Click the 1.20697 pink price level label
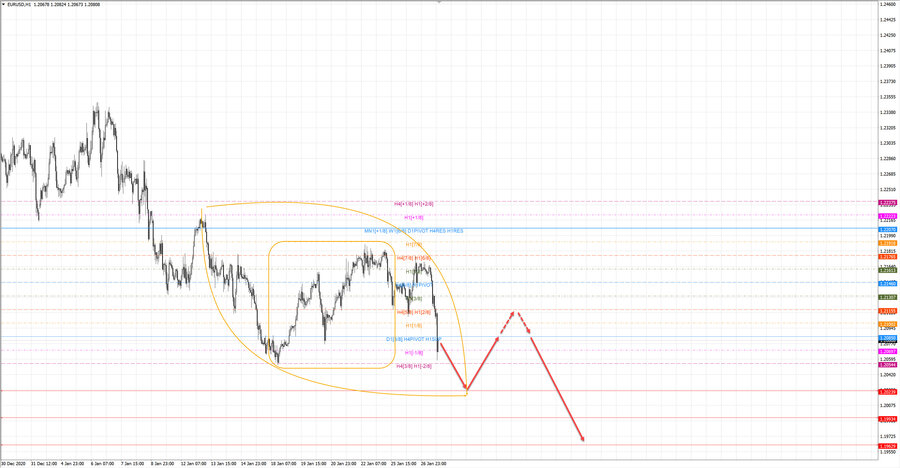 (888, 351)
